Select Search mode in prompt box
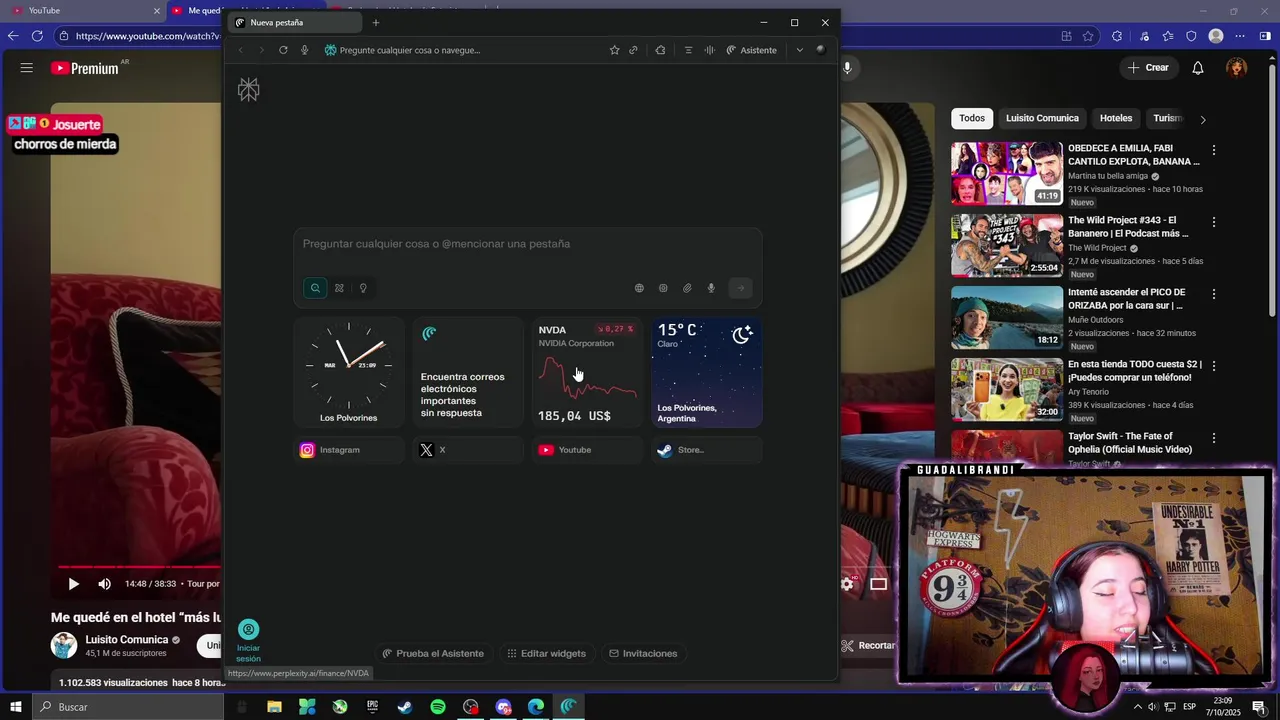1280x720 pixels. coord(315,288)
